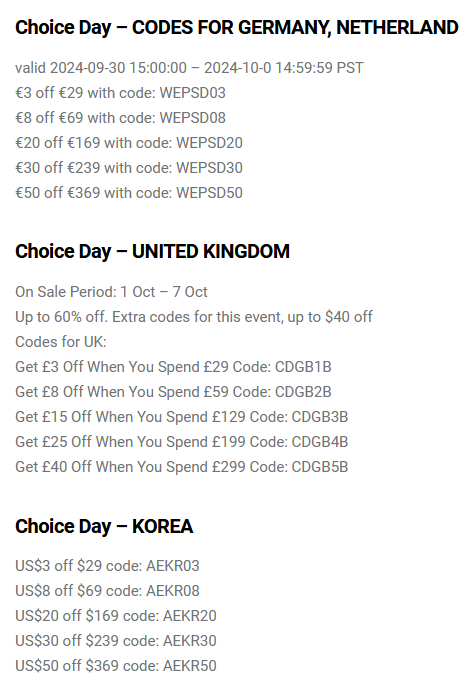Click the US$50 off AEKR50 line
This screenshot has width=468, height=685.
pos(116,665)
